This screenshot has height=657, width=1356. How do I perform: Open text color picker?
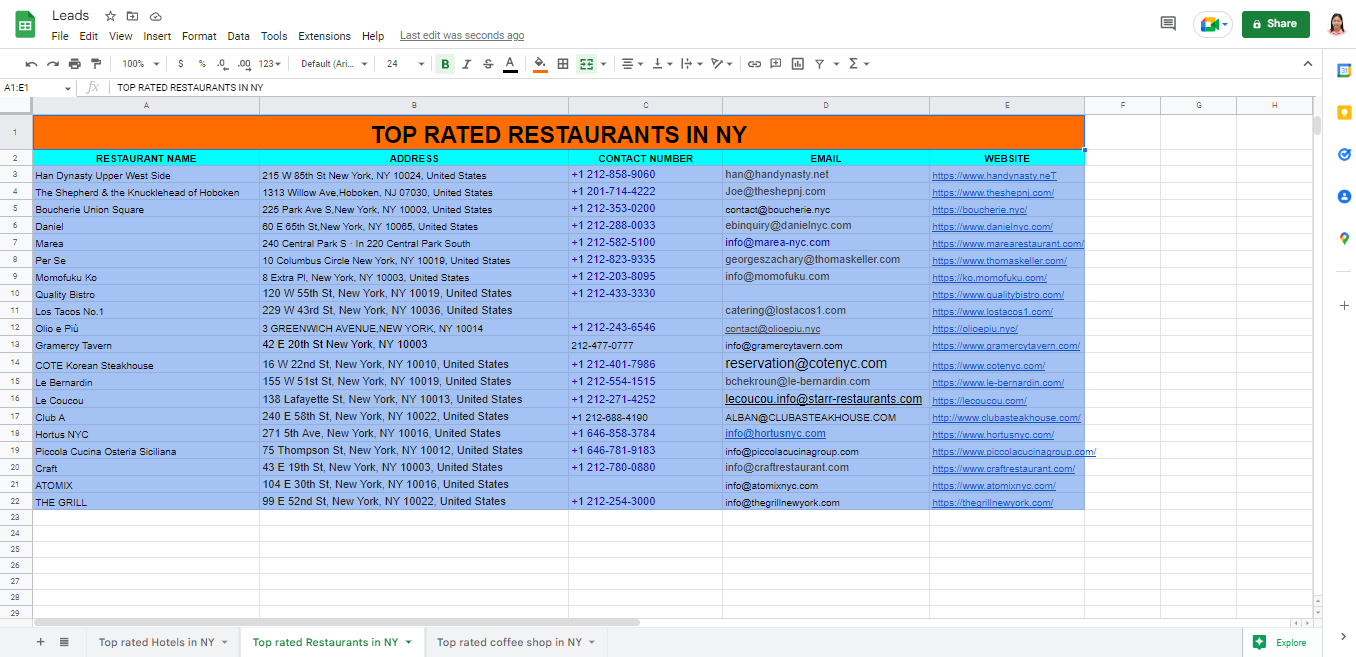point(510,64)
